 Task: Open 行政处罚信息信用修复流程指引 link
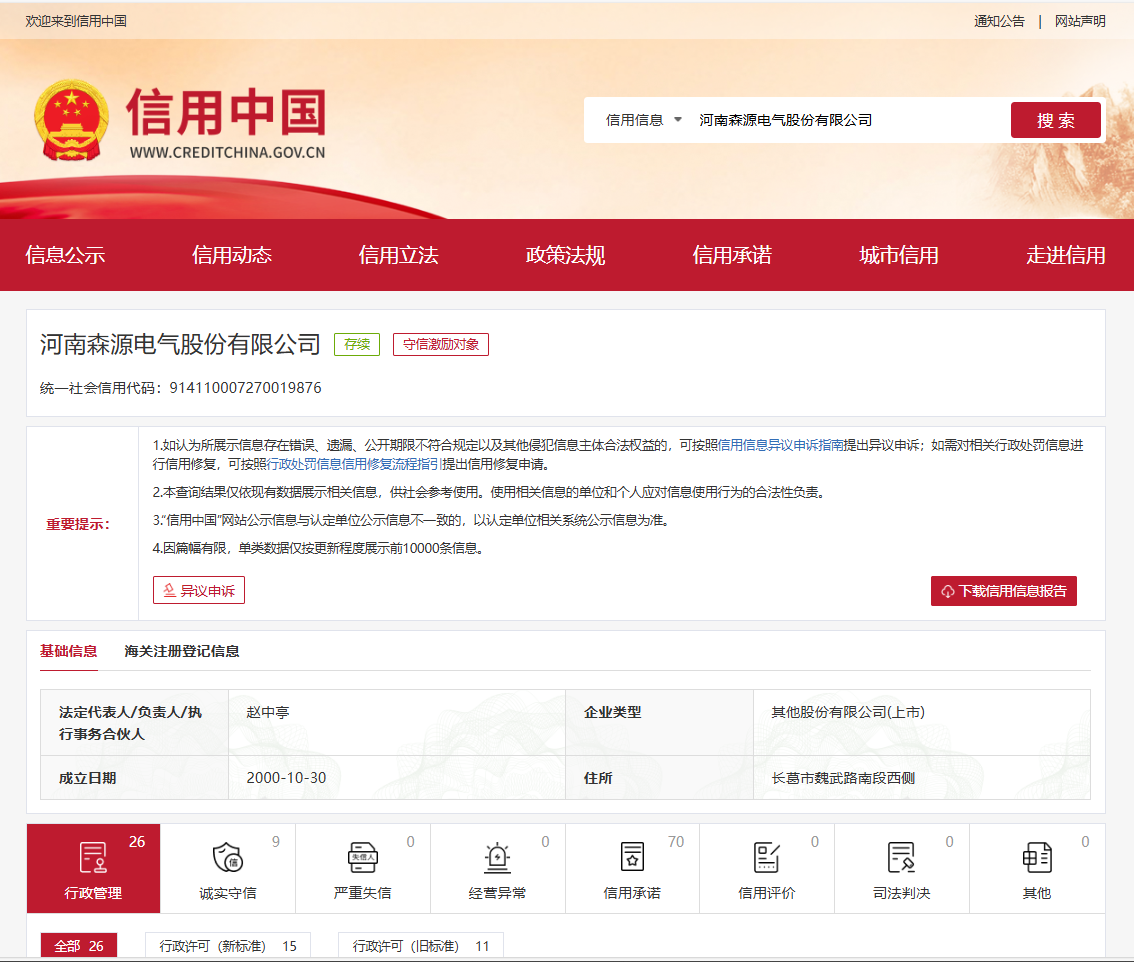(x=354, y=464)
